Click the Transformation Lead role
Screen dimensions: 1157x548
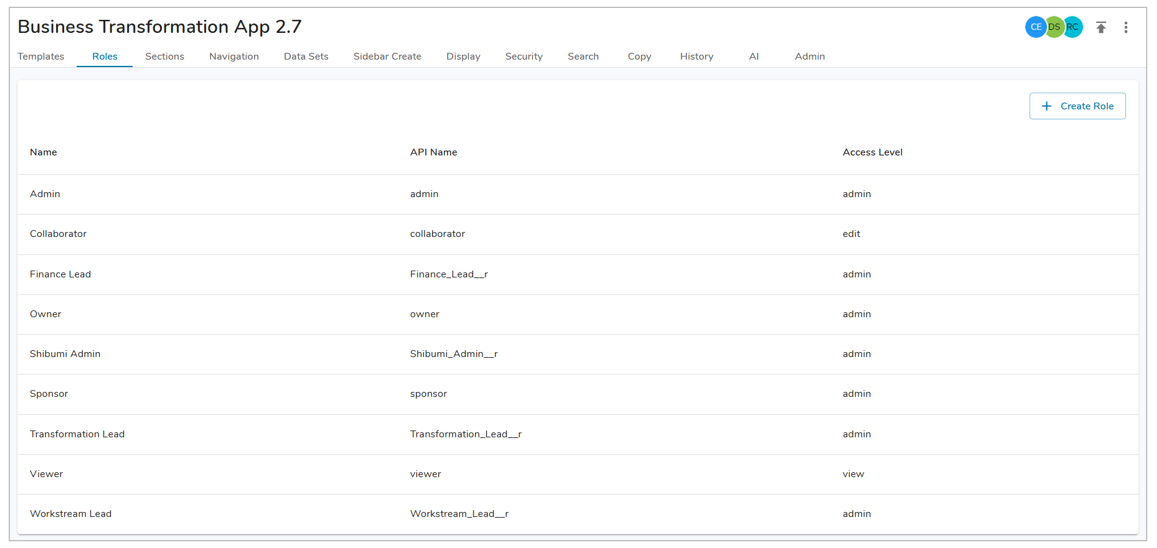77,434
